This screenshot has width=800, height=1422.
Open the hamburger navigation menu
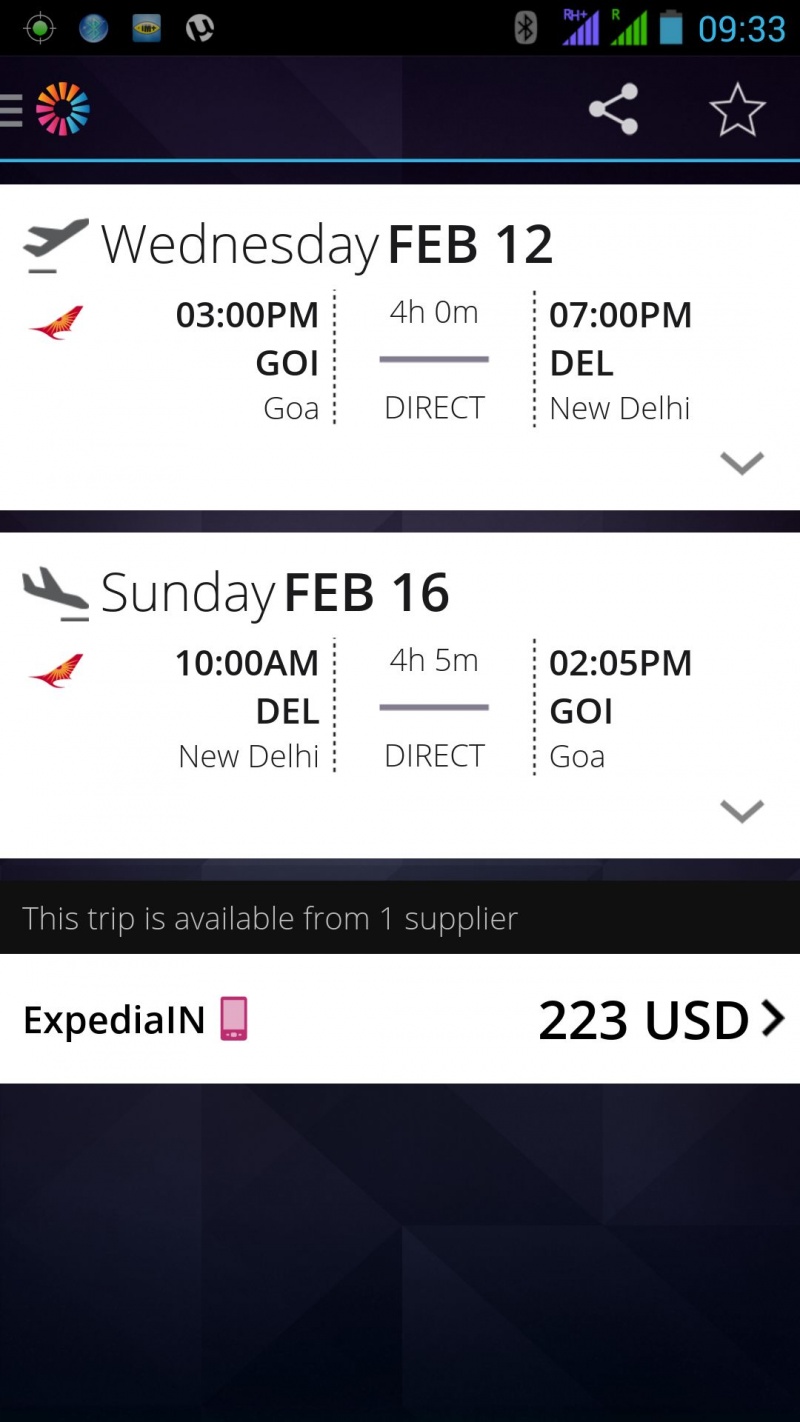tap(11, 110)
